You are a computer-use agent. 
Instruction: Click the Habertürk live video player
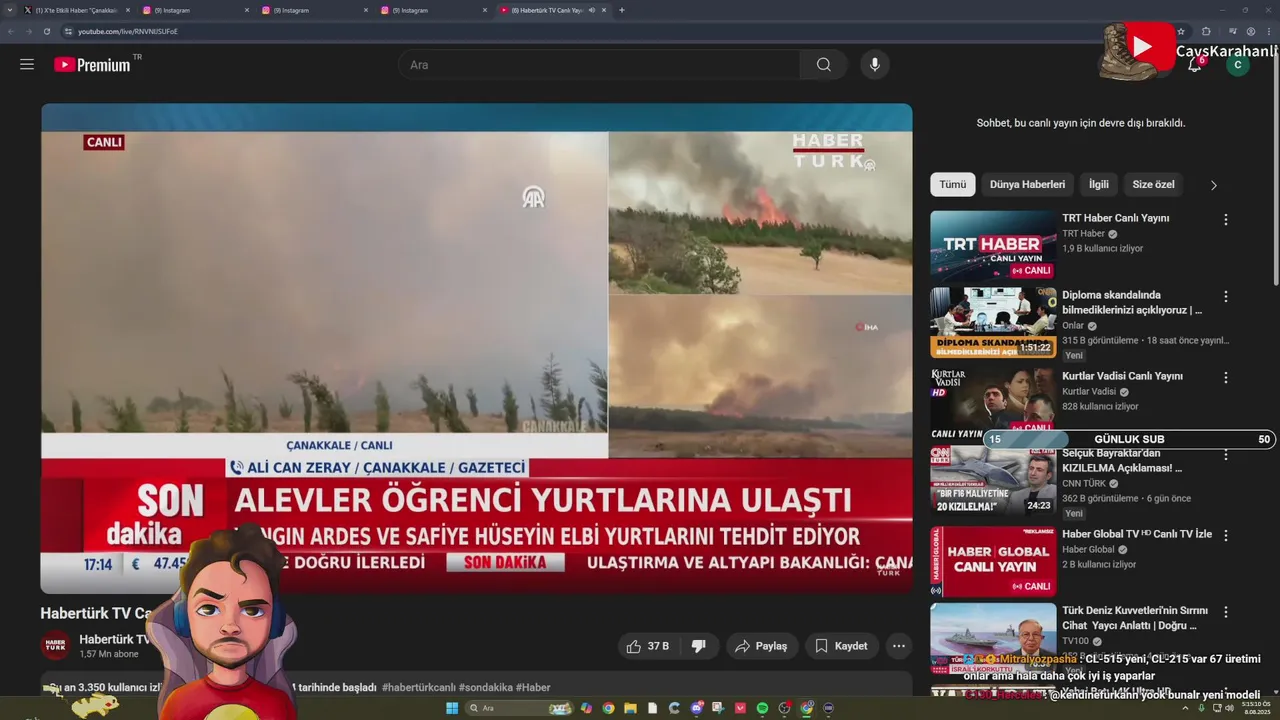pos(476,348)
